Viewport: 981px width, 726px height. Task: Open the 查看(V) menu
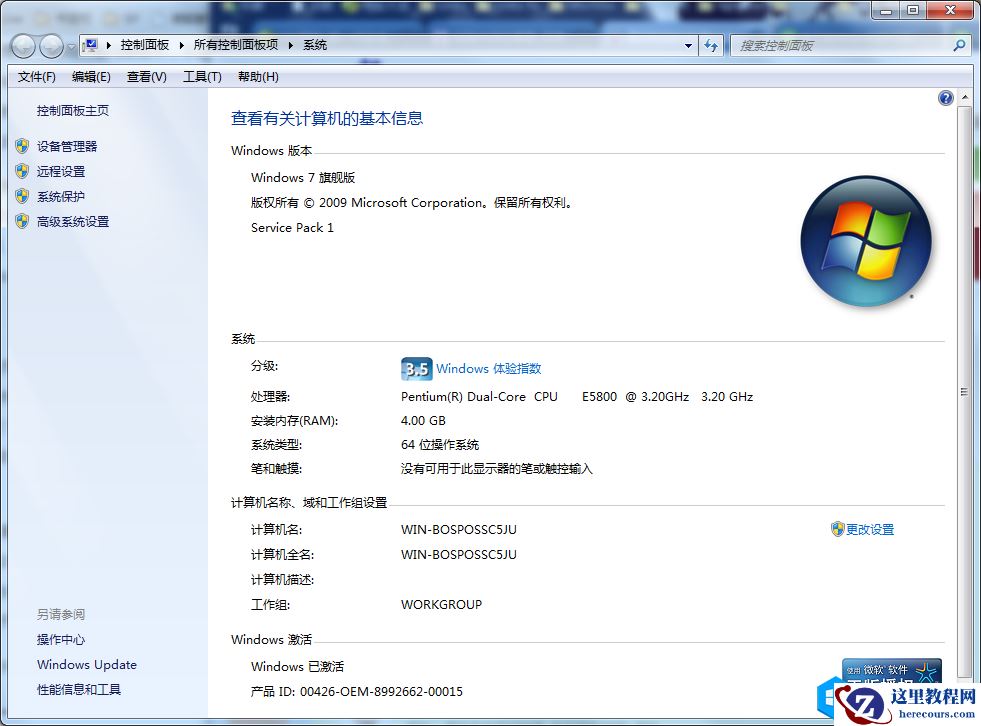point(146,77)
